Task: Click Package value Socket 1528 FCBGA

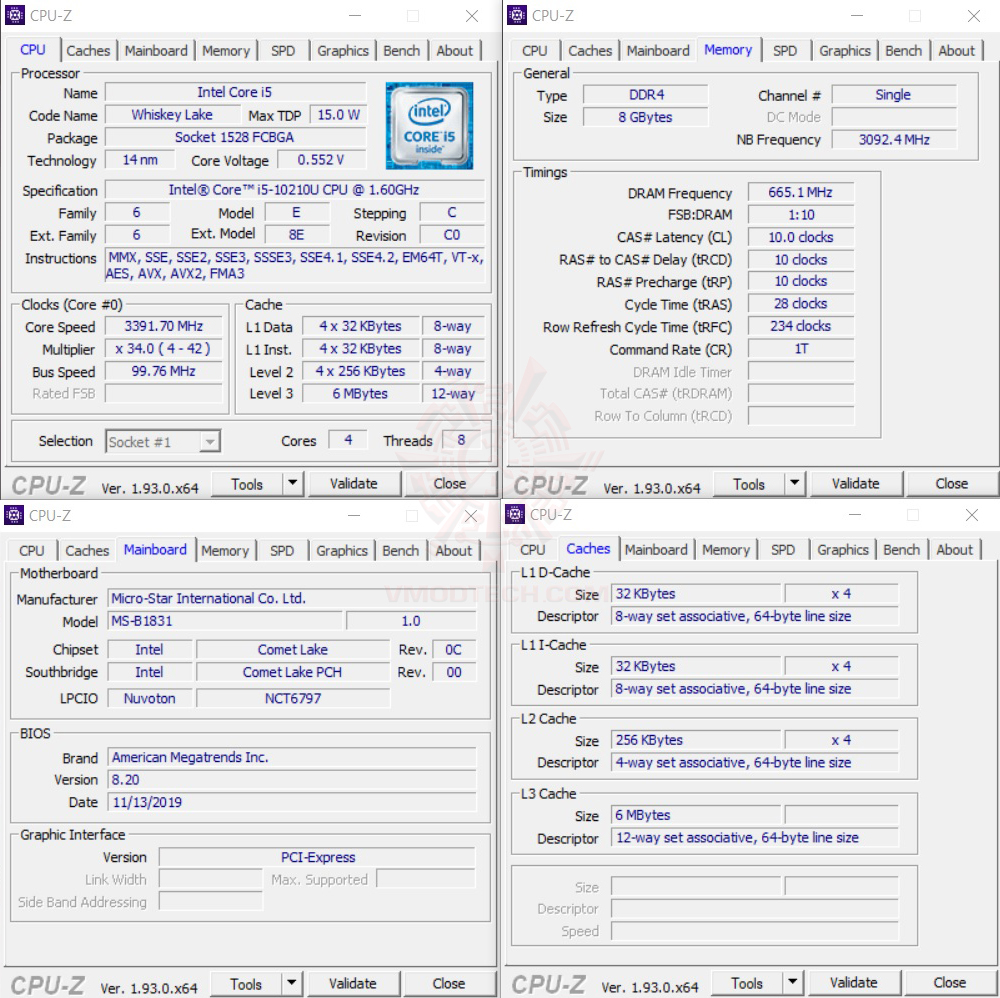Action: coord(235,137)
